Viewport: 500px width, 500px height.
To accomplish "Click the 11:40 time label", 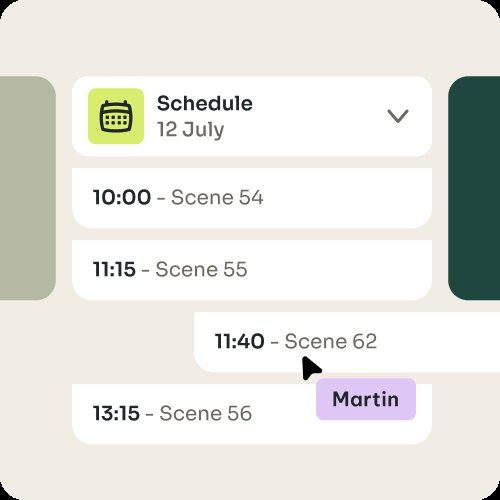I will (240, 341).
